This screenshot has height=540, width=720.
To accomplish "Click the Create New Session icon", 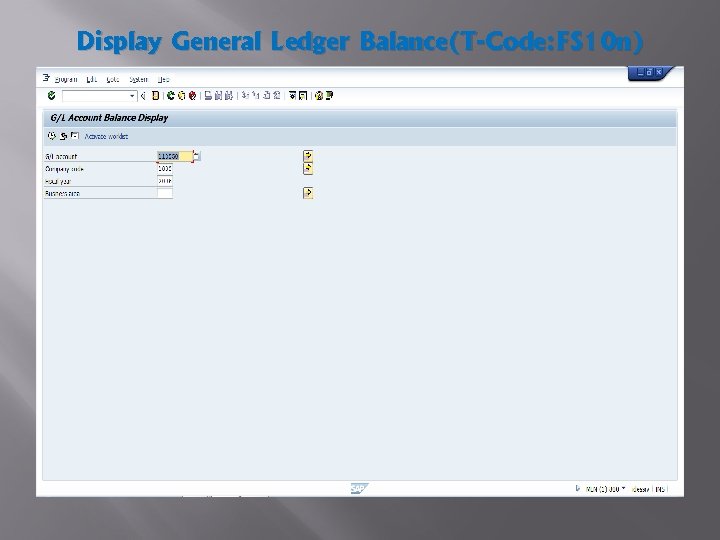I will point(292,96).
